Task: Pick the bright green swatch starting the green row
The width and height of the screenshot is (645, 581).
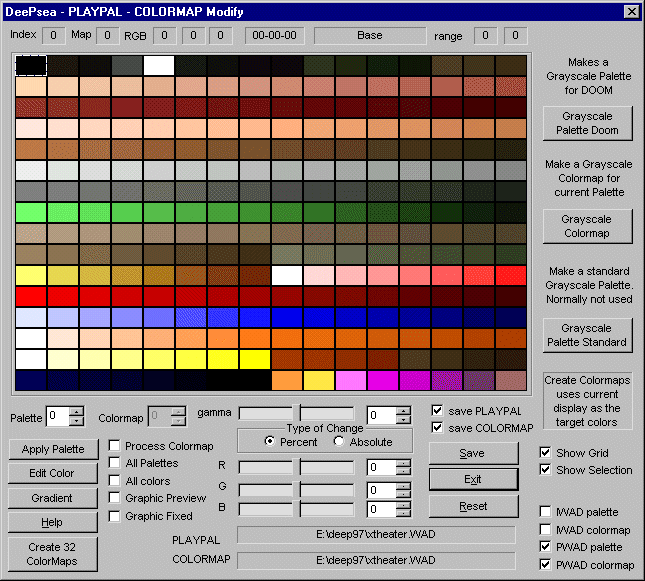Action: pos(31,212)
